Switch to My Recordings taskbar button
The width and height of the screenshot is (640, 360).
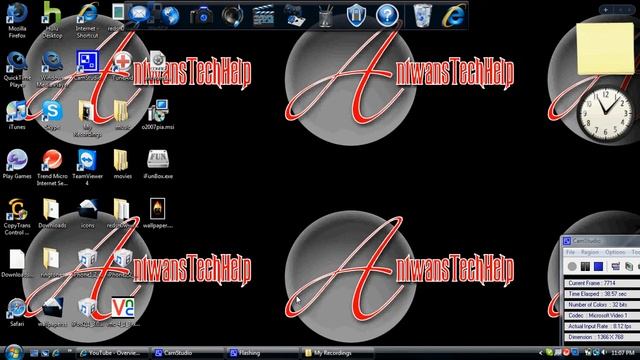(x=337, y=353)
